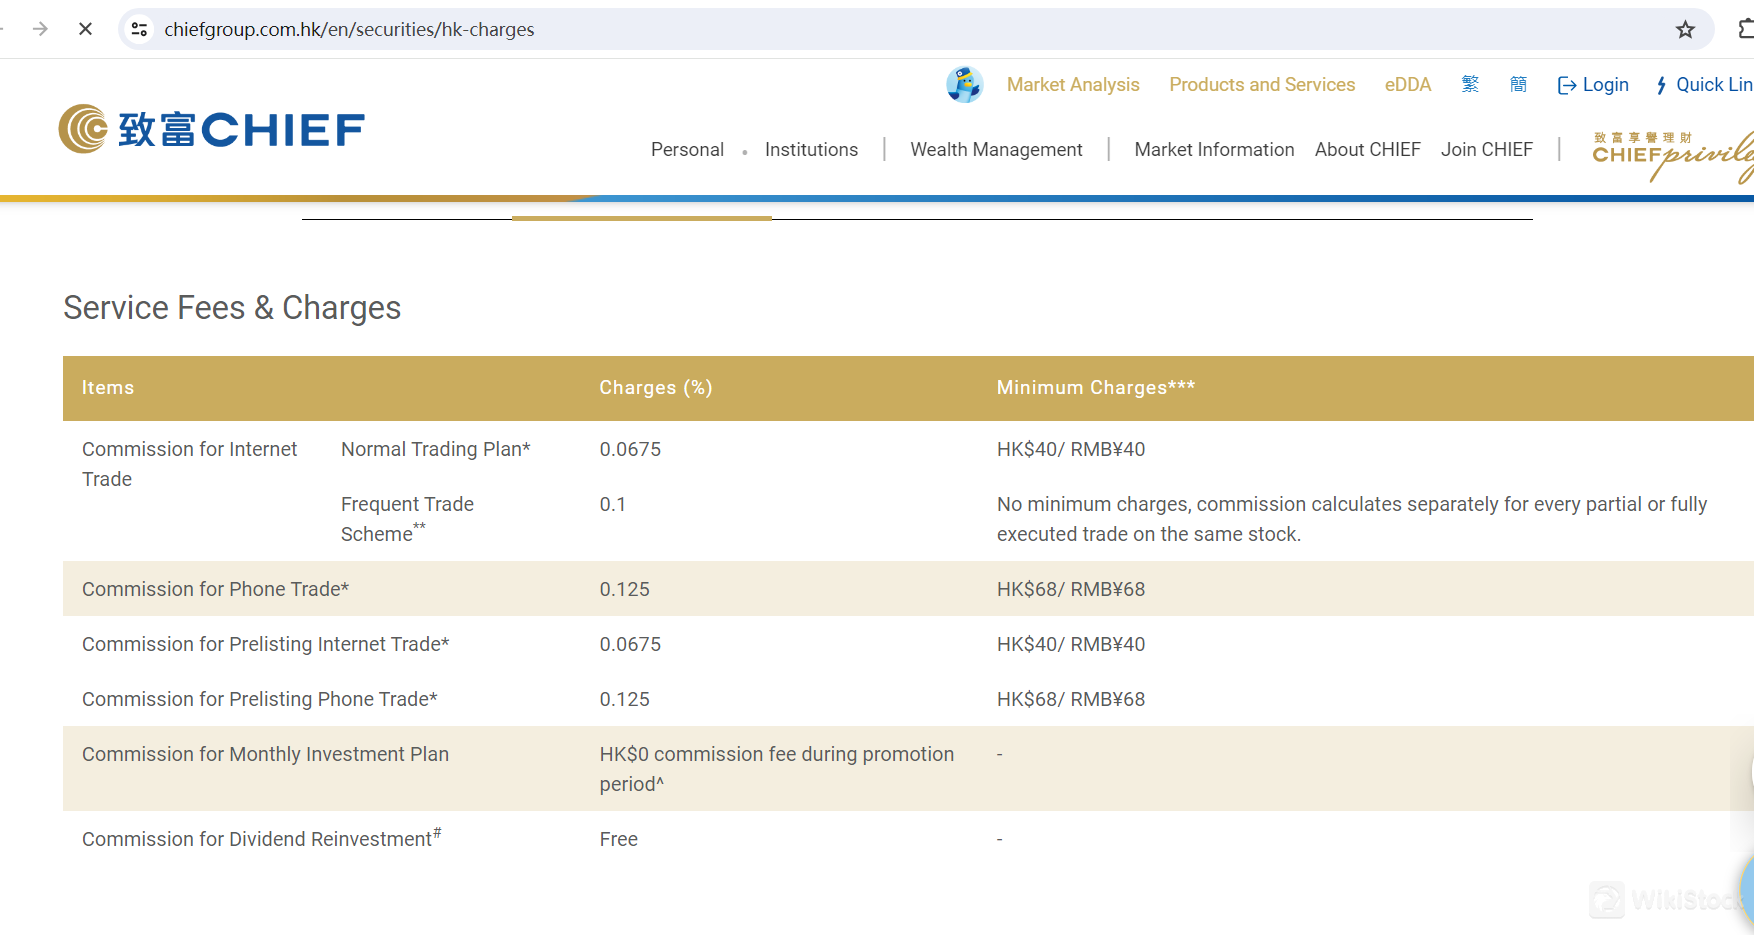Expand Market Information menu

[1214, 150]
